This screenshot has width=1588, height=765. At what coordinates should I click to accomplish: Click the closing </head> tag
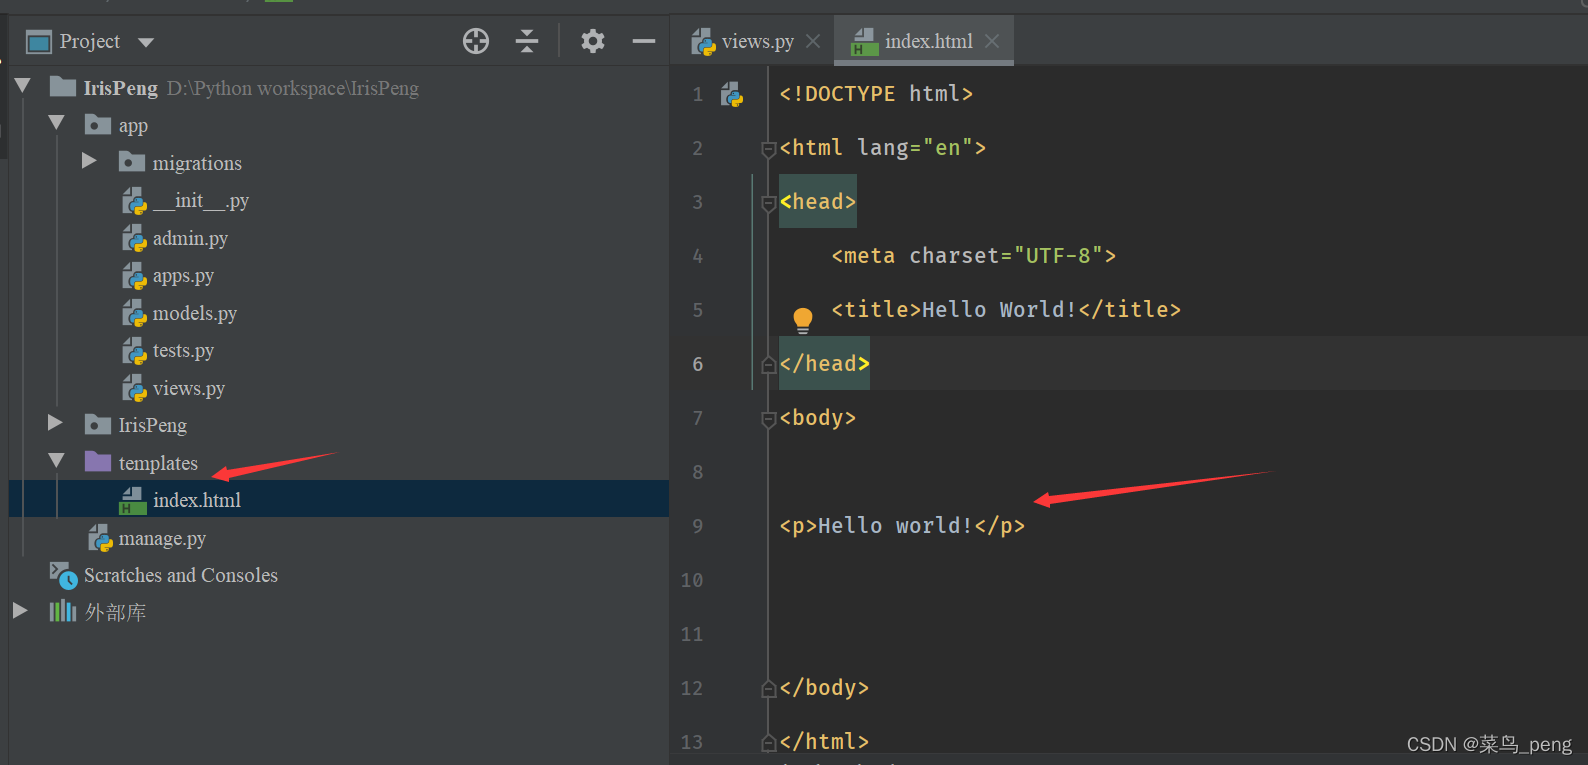click(824, 364)
